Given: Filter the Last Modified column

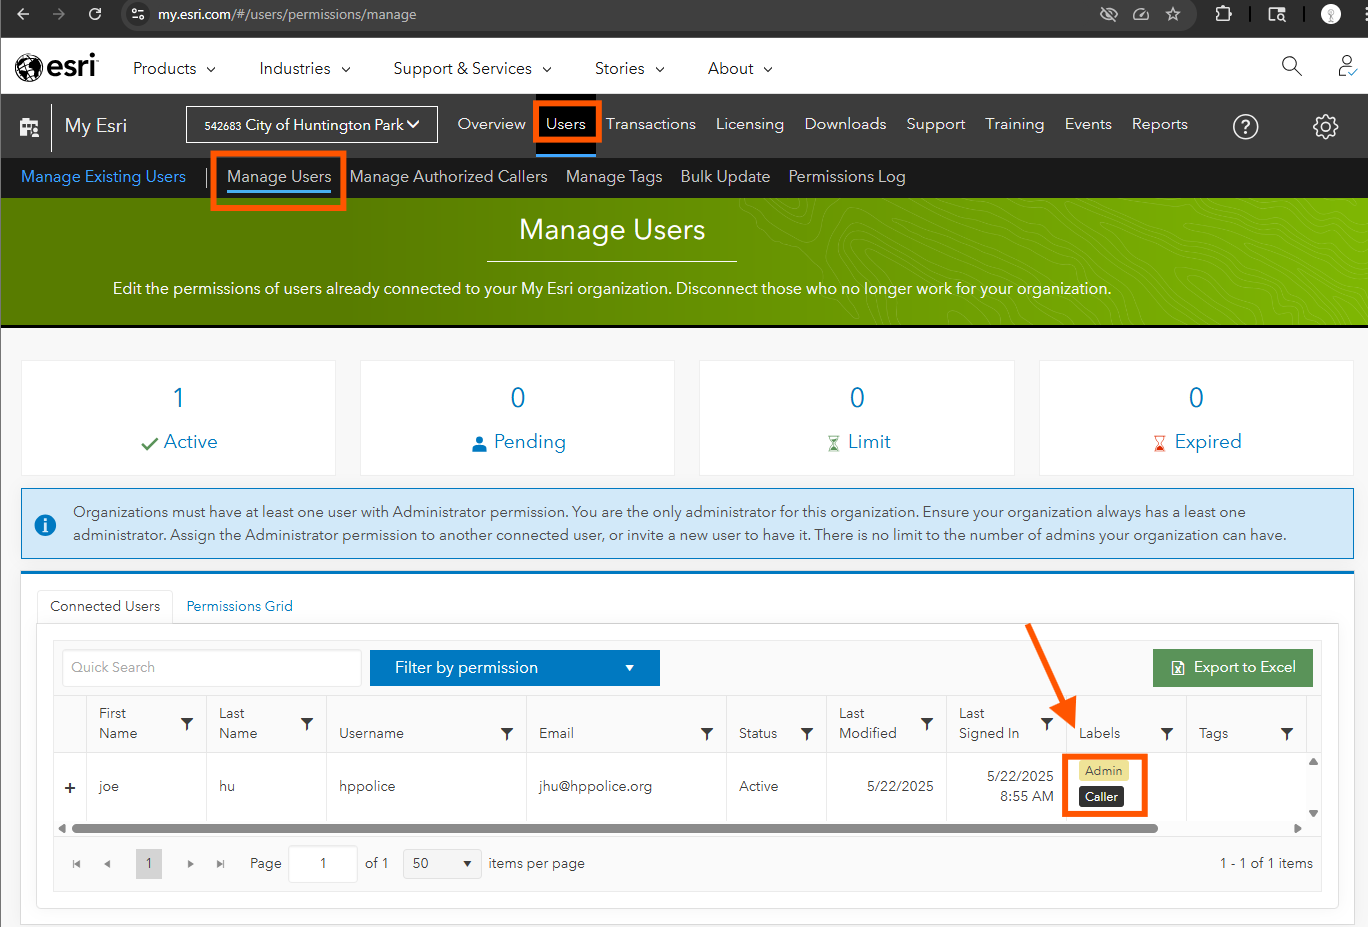Looking at the screenshot, I should (x=927, y=723).
